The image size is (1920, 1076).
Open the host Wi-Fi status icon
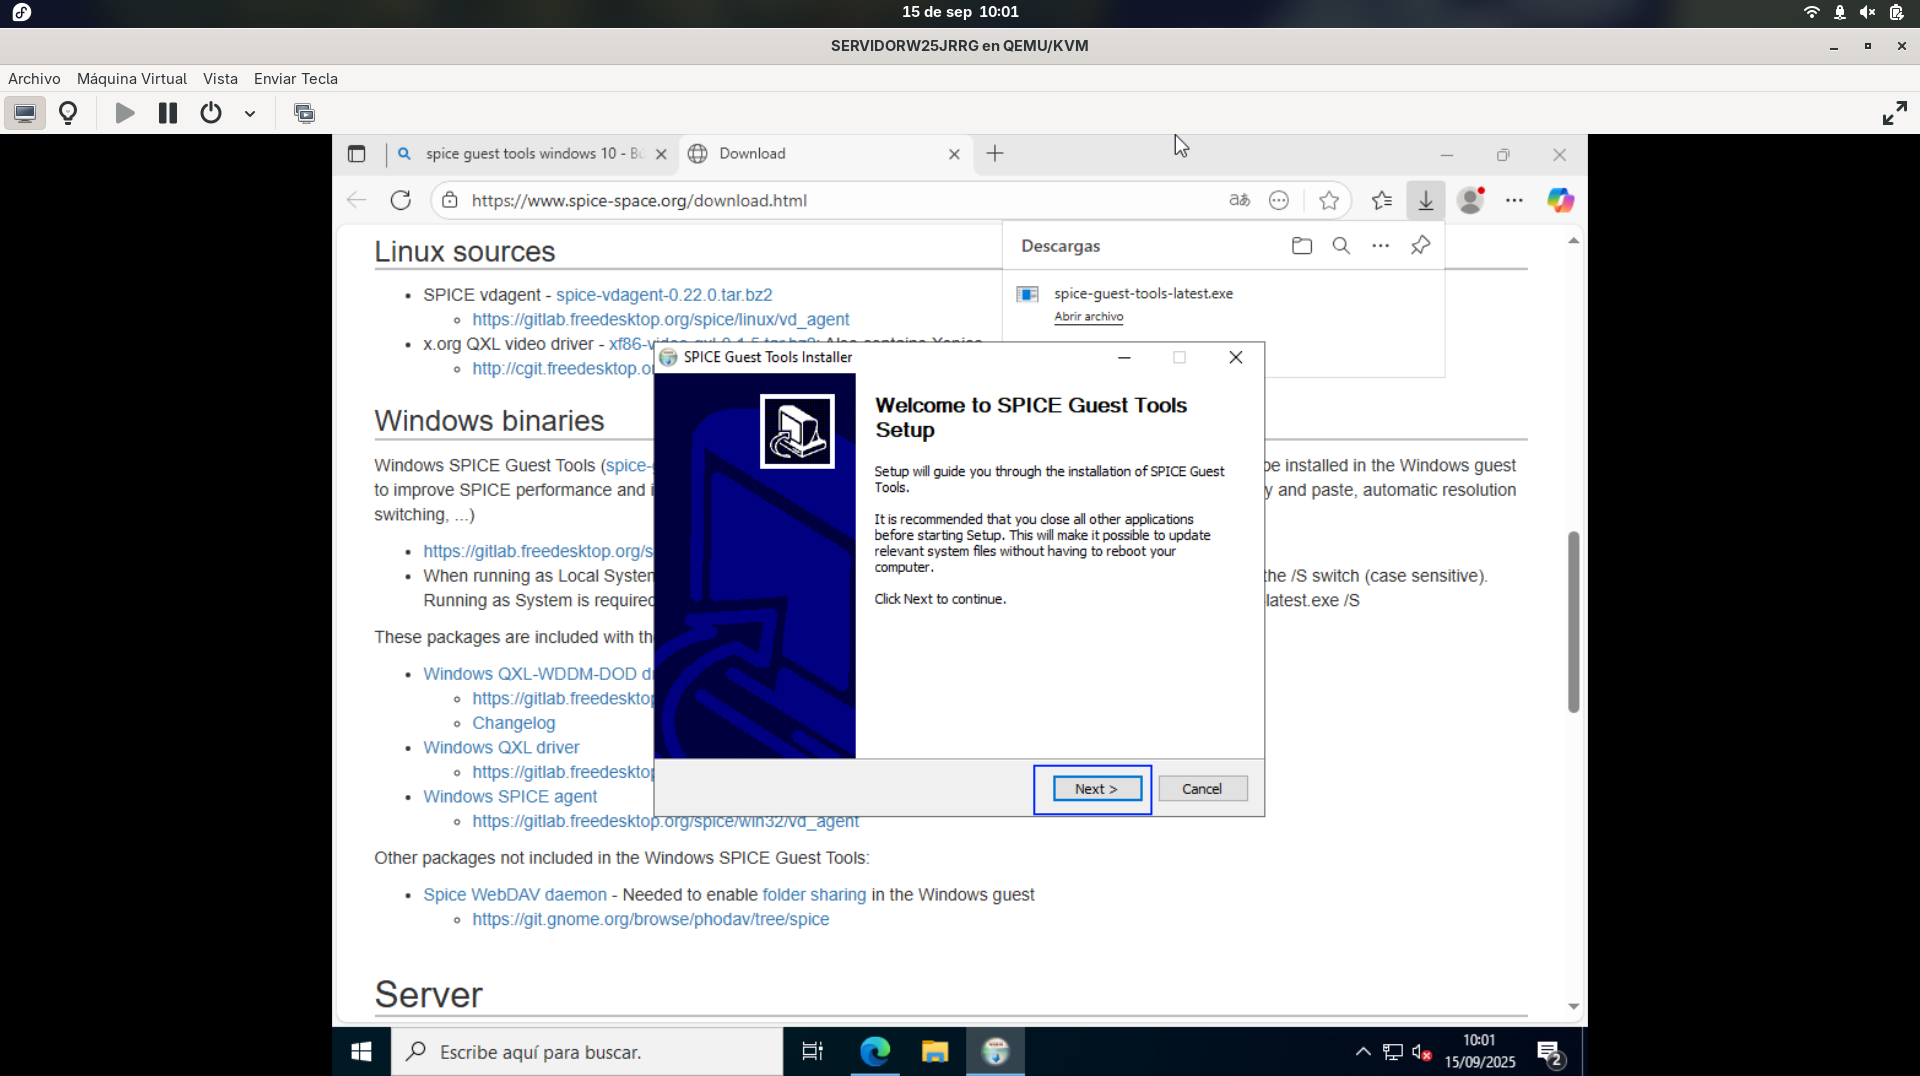pyautogui.click(x=1811, y=12)
